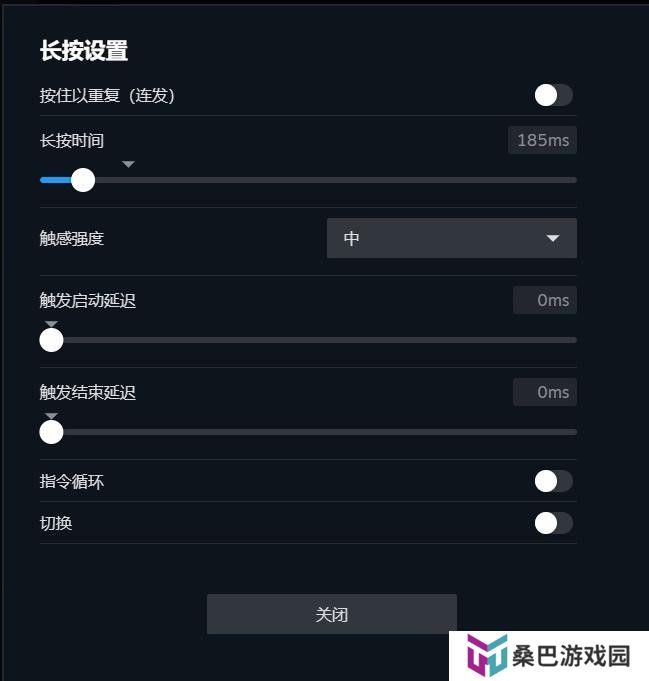Click the 触发启动延迟 0ms value field
This screenshot has width=649, height=681.
[x=545, y=300]
